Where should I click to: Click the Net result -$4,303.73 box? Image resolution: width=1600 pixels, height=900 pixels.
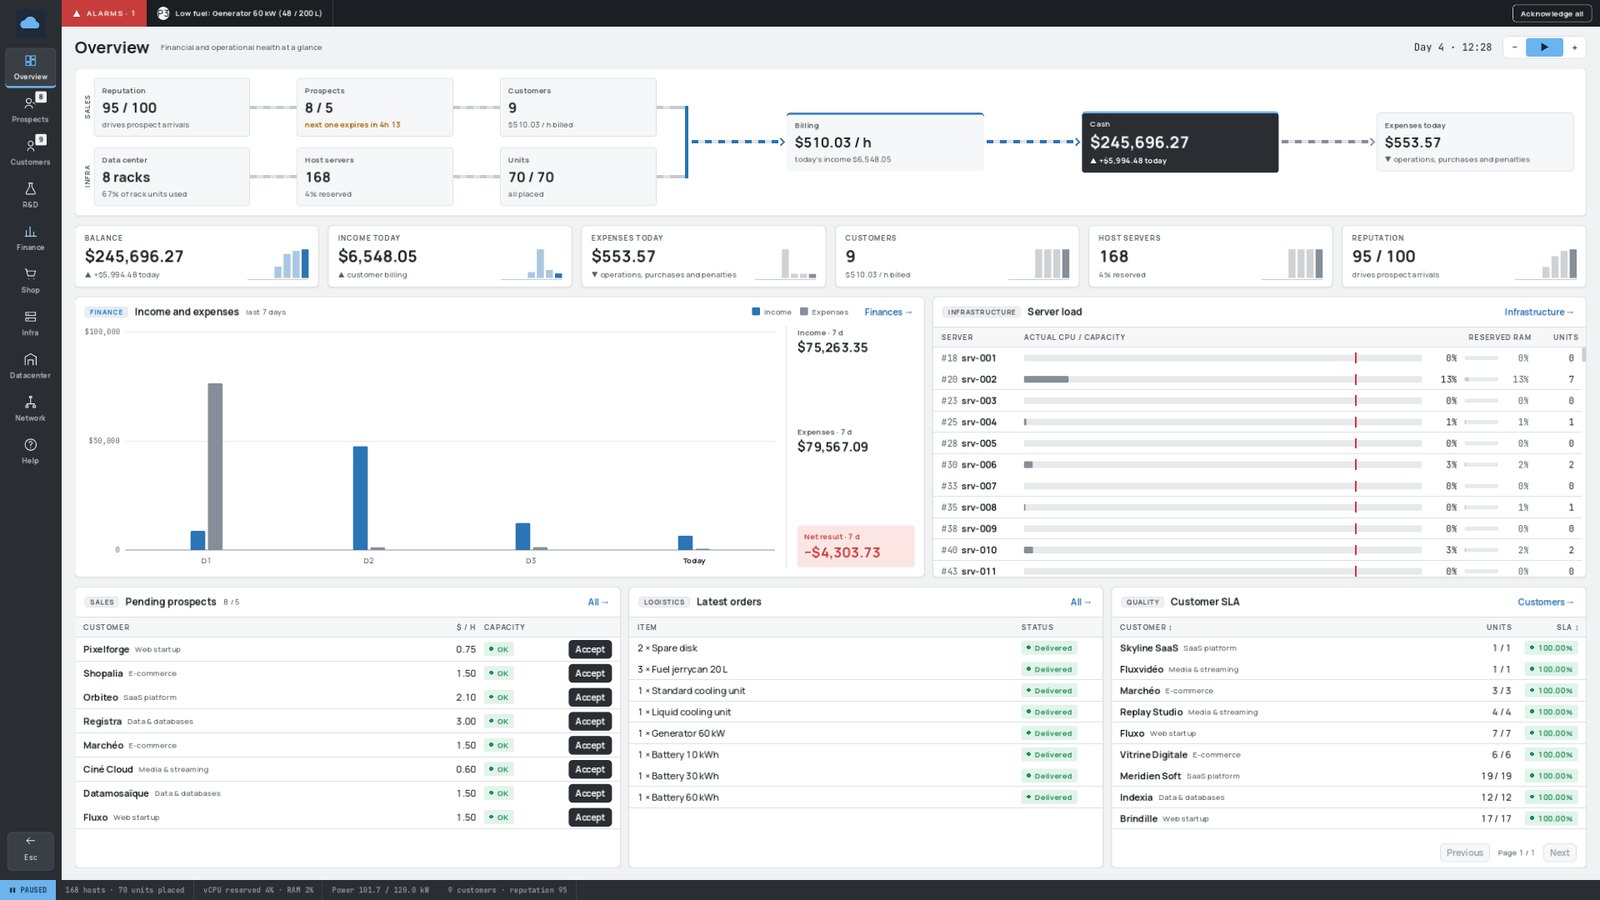[x=856, y=546]
